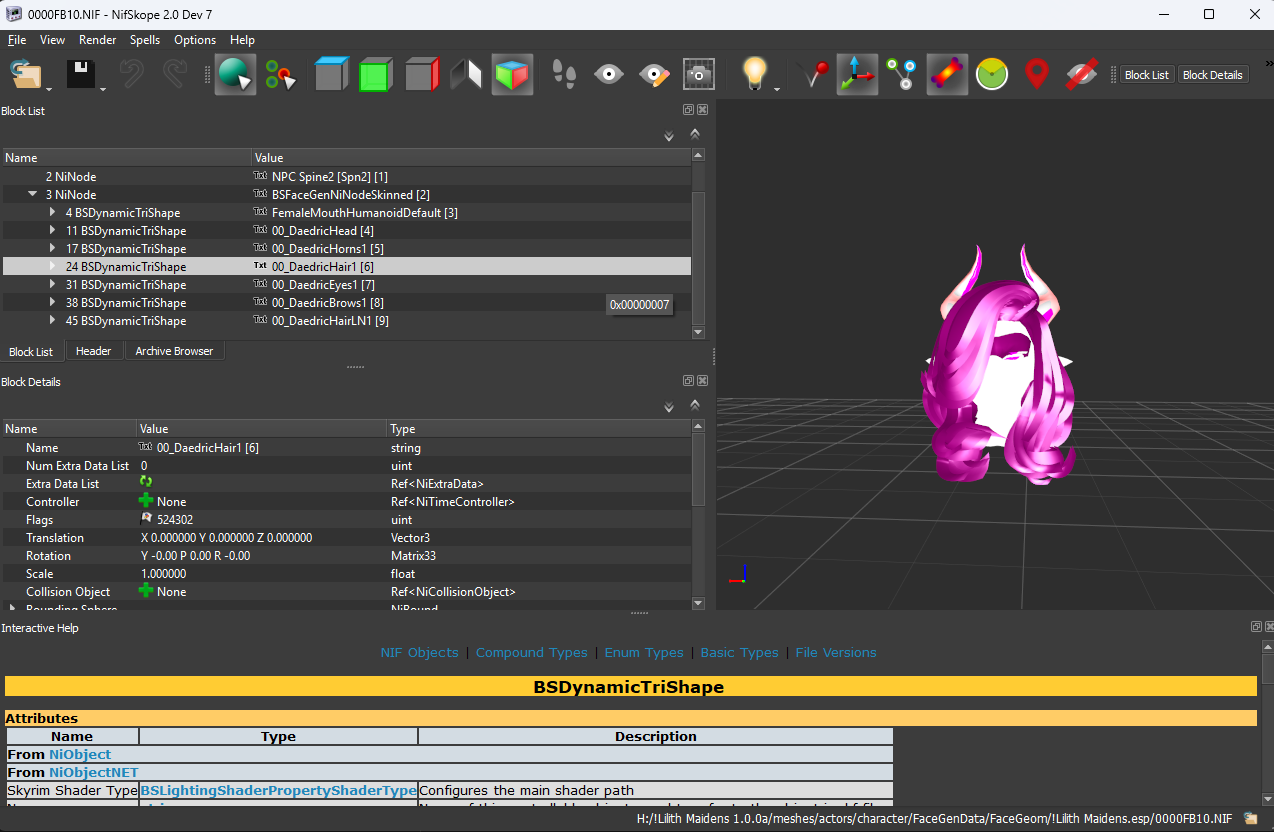Open the File menu
1274x832 pixels.
pos(17,40)
